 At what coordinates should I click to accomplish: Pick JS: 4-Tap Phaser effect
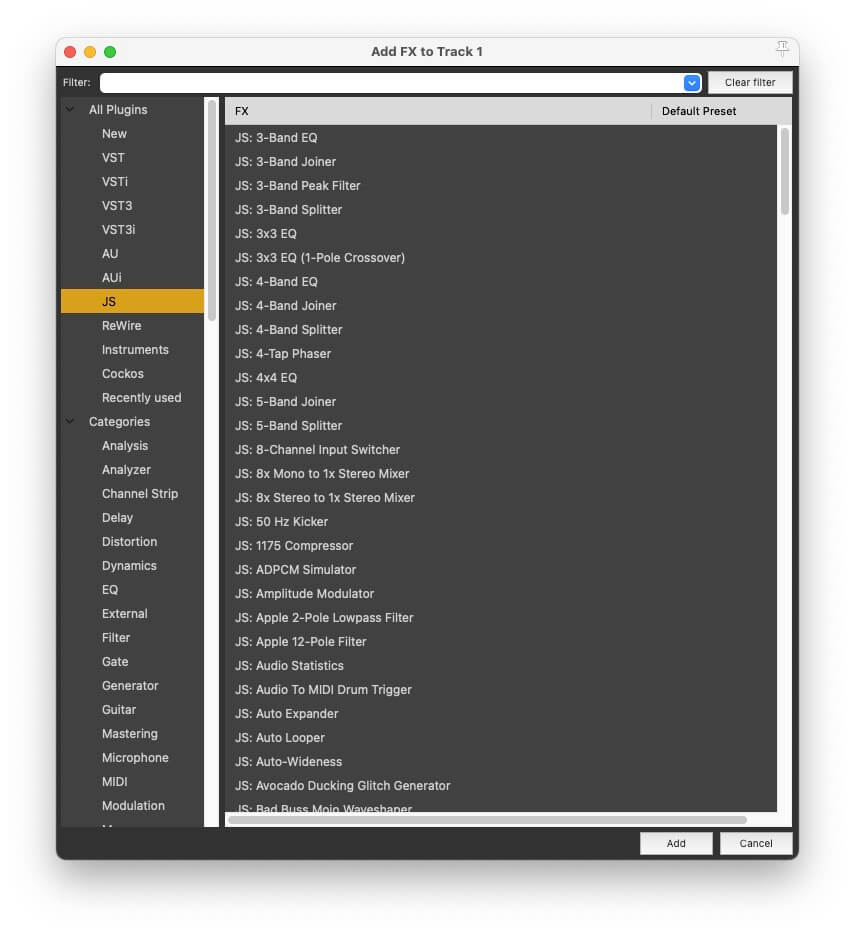click(x=283, y=354)
